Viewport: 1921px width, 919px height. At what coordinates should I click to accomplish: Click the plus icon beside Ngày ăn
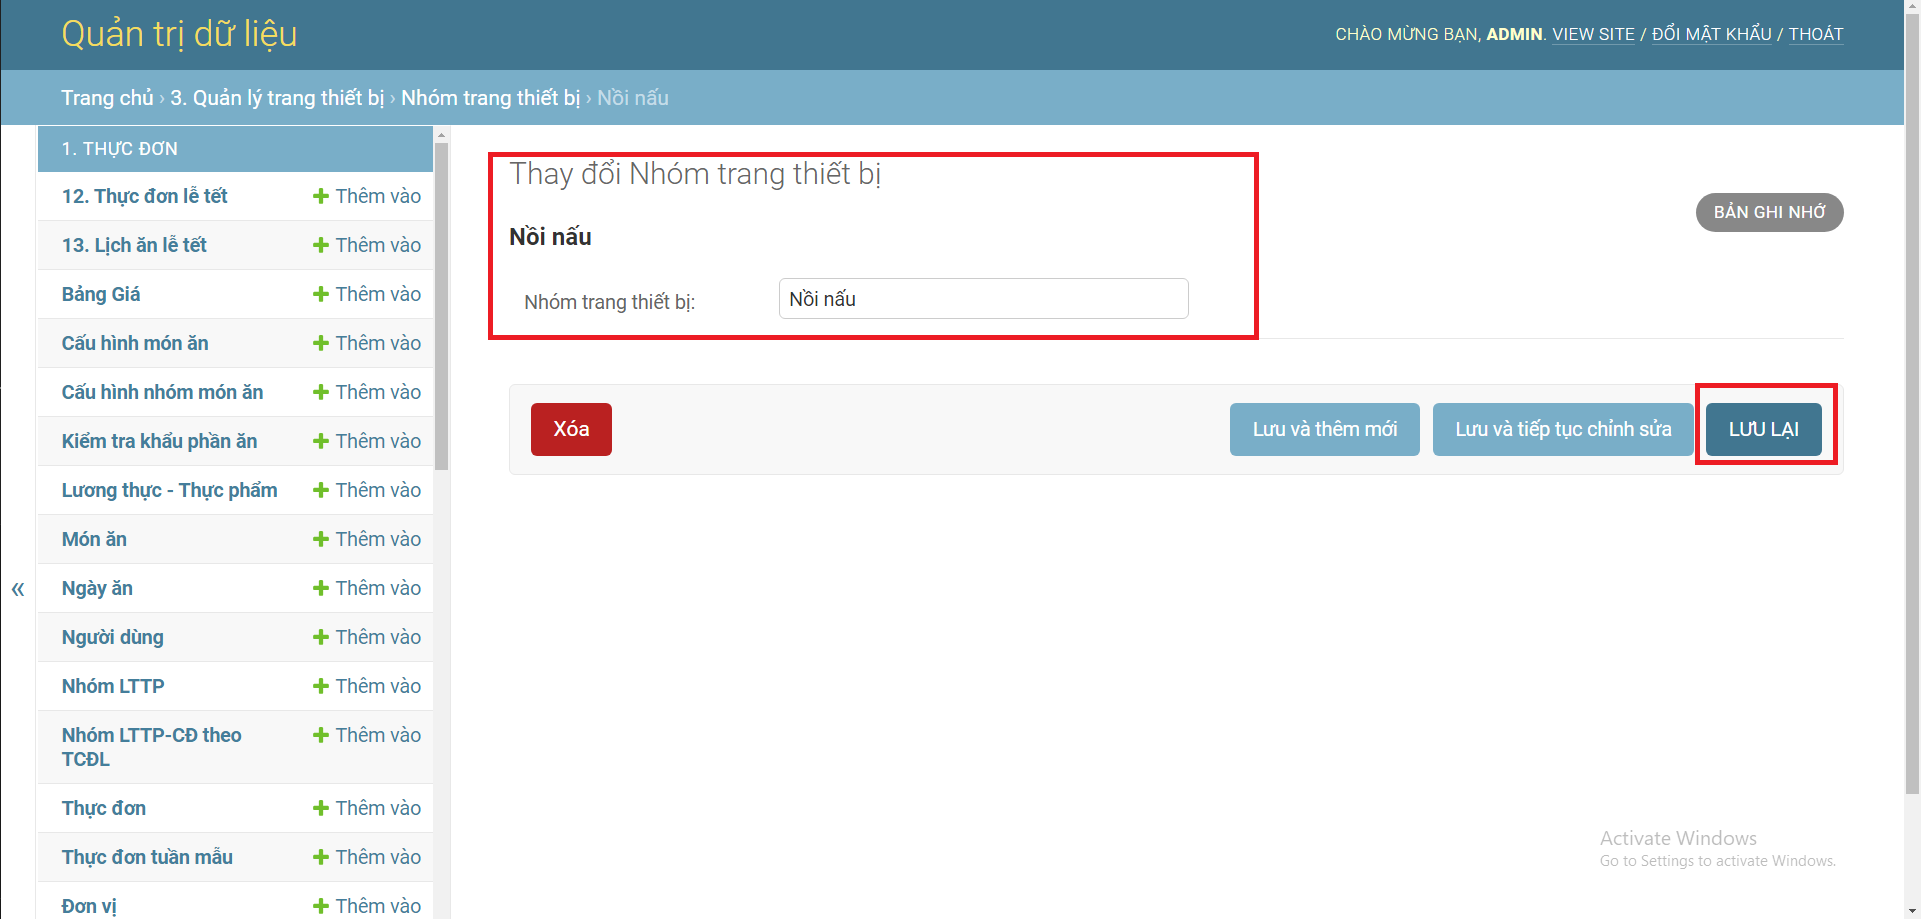click(320, 588)
